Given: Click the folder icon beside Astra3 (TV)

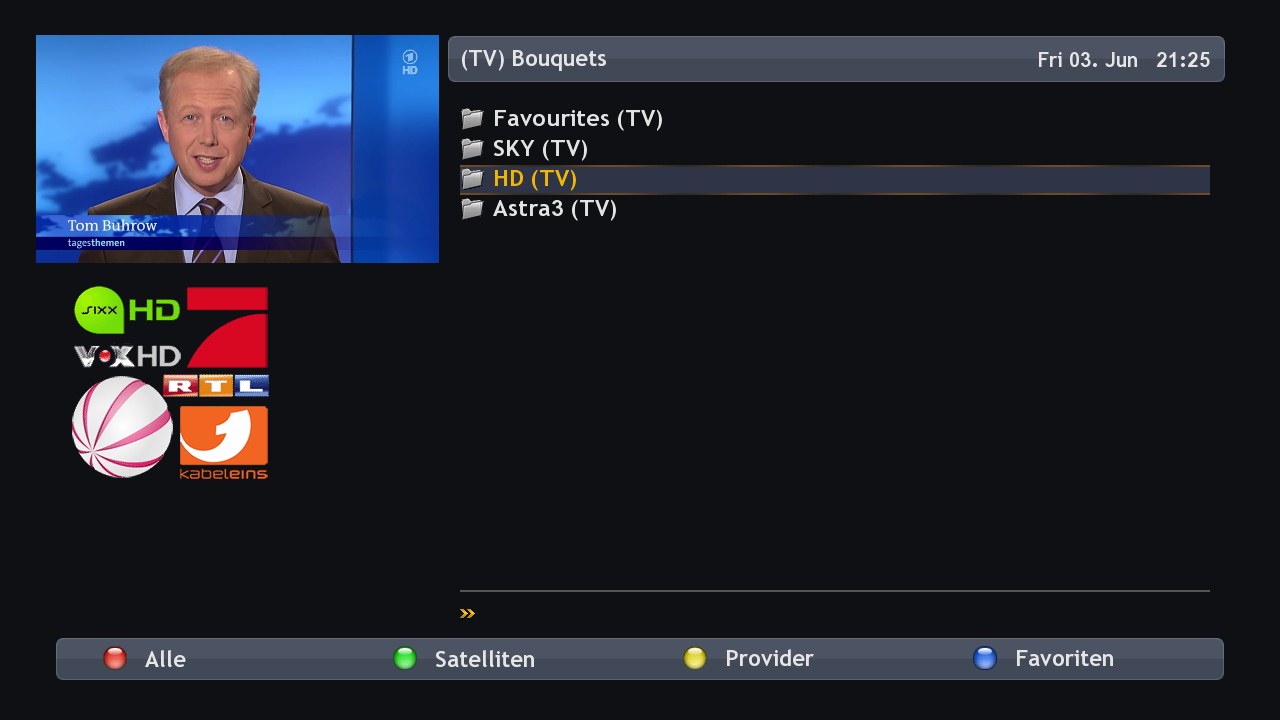Looking at the screenshot, I should click(472, 209).
